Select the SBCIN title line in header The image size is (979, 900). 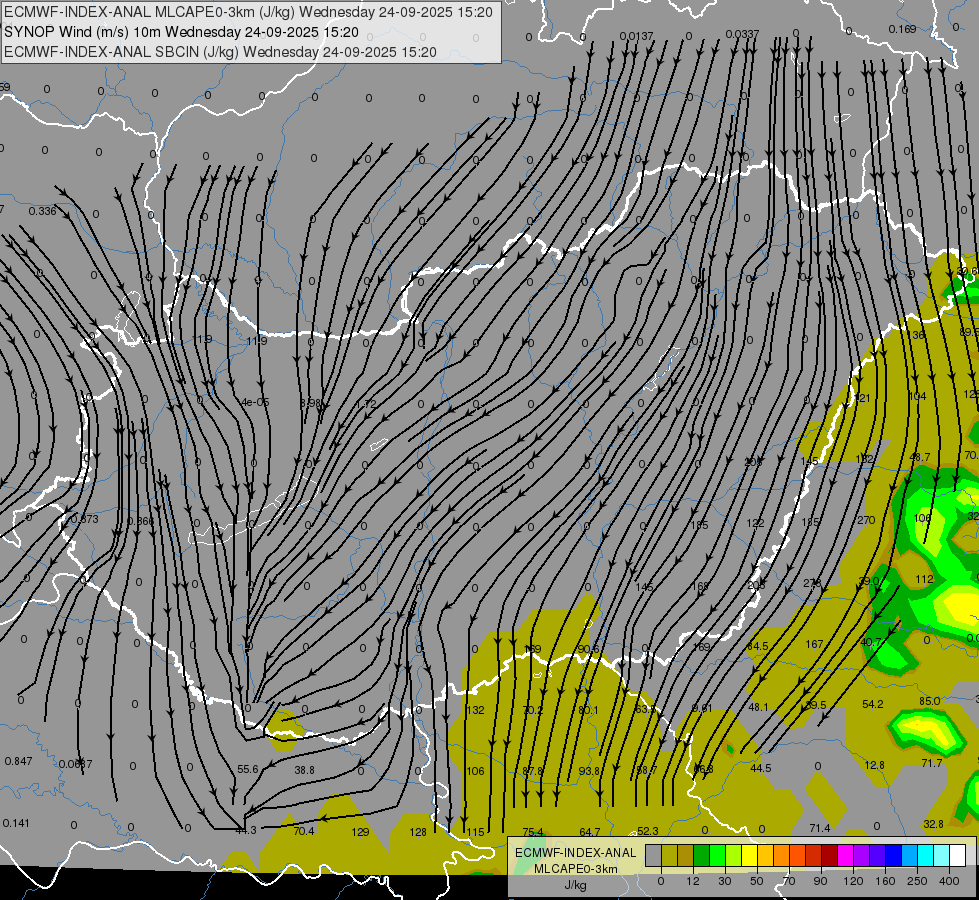220,52
